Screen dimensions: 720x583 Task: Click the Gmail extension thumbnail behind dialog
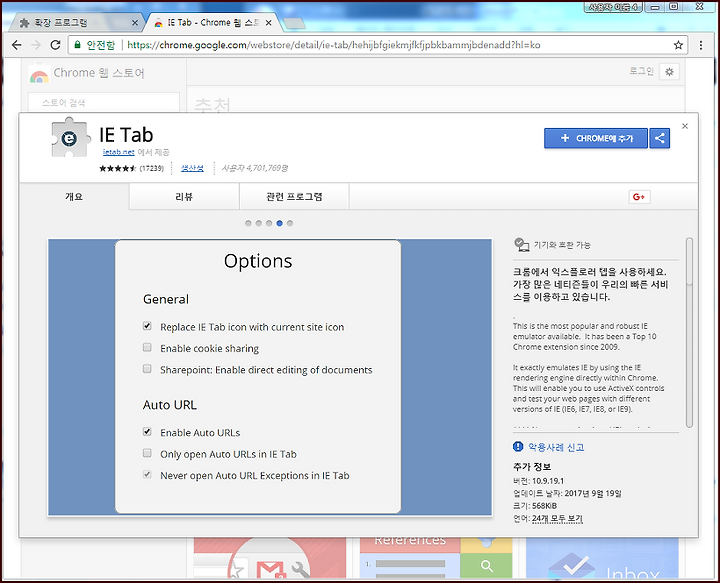[270, 557]
